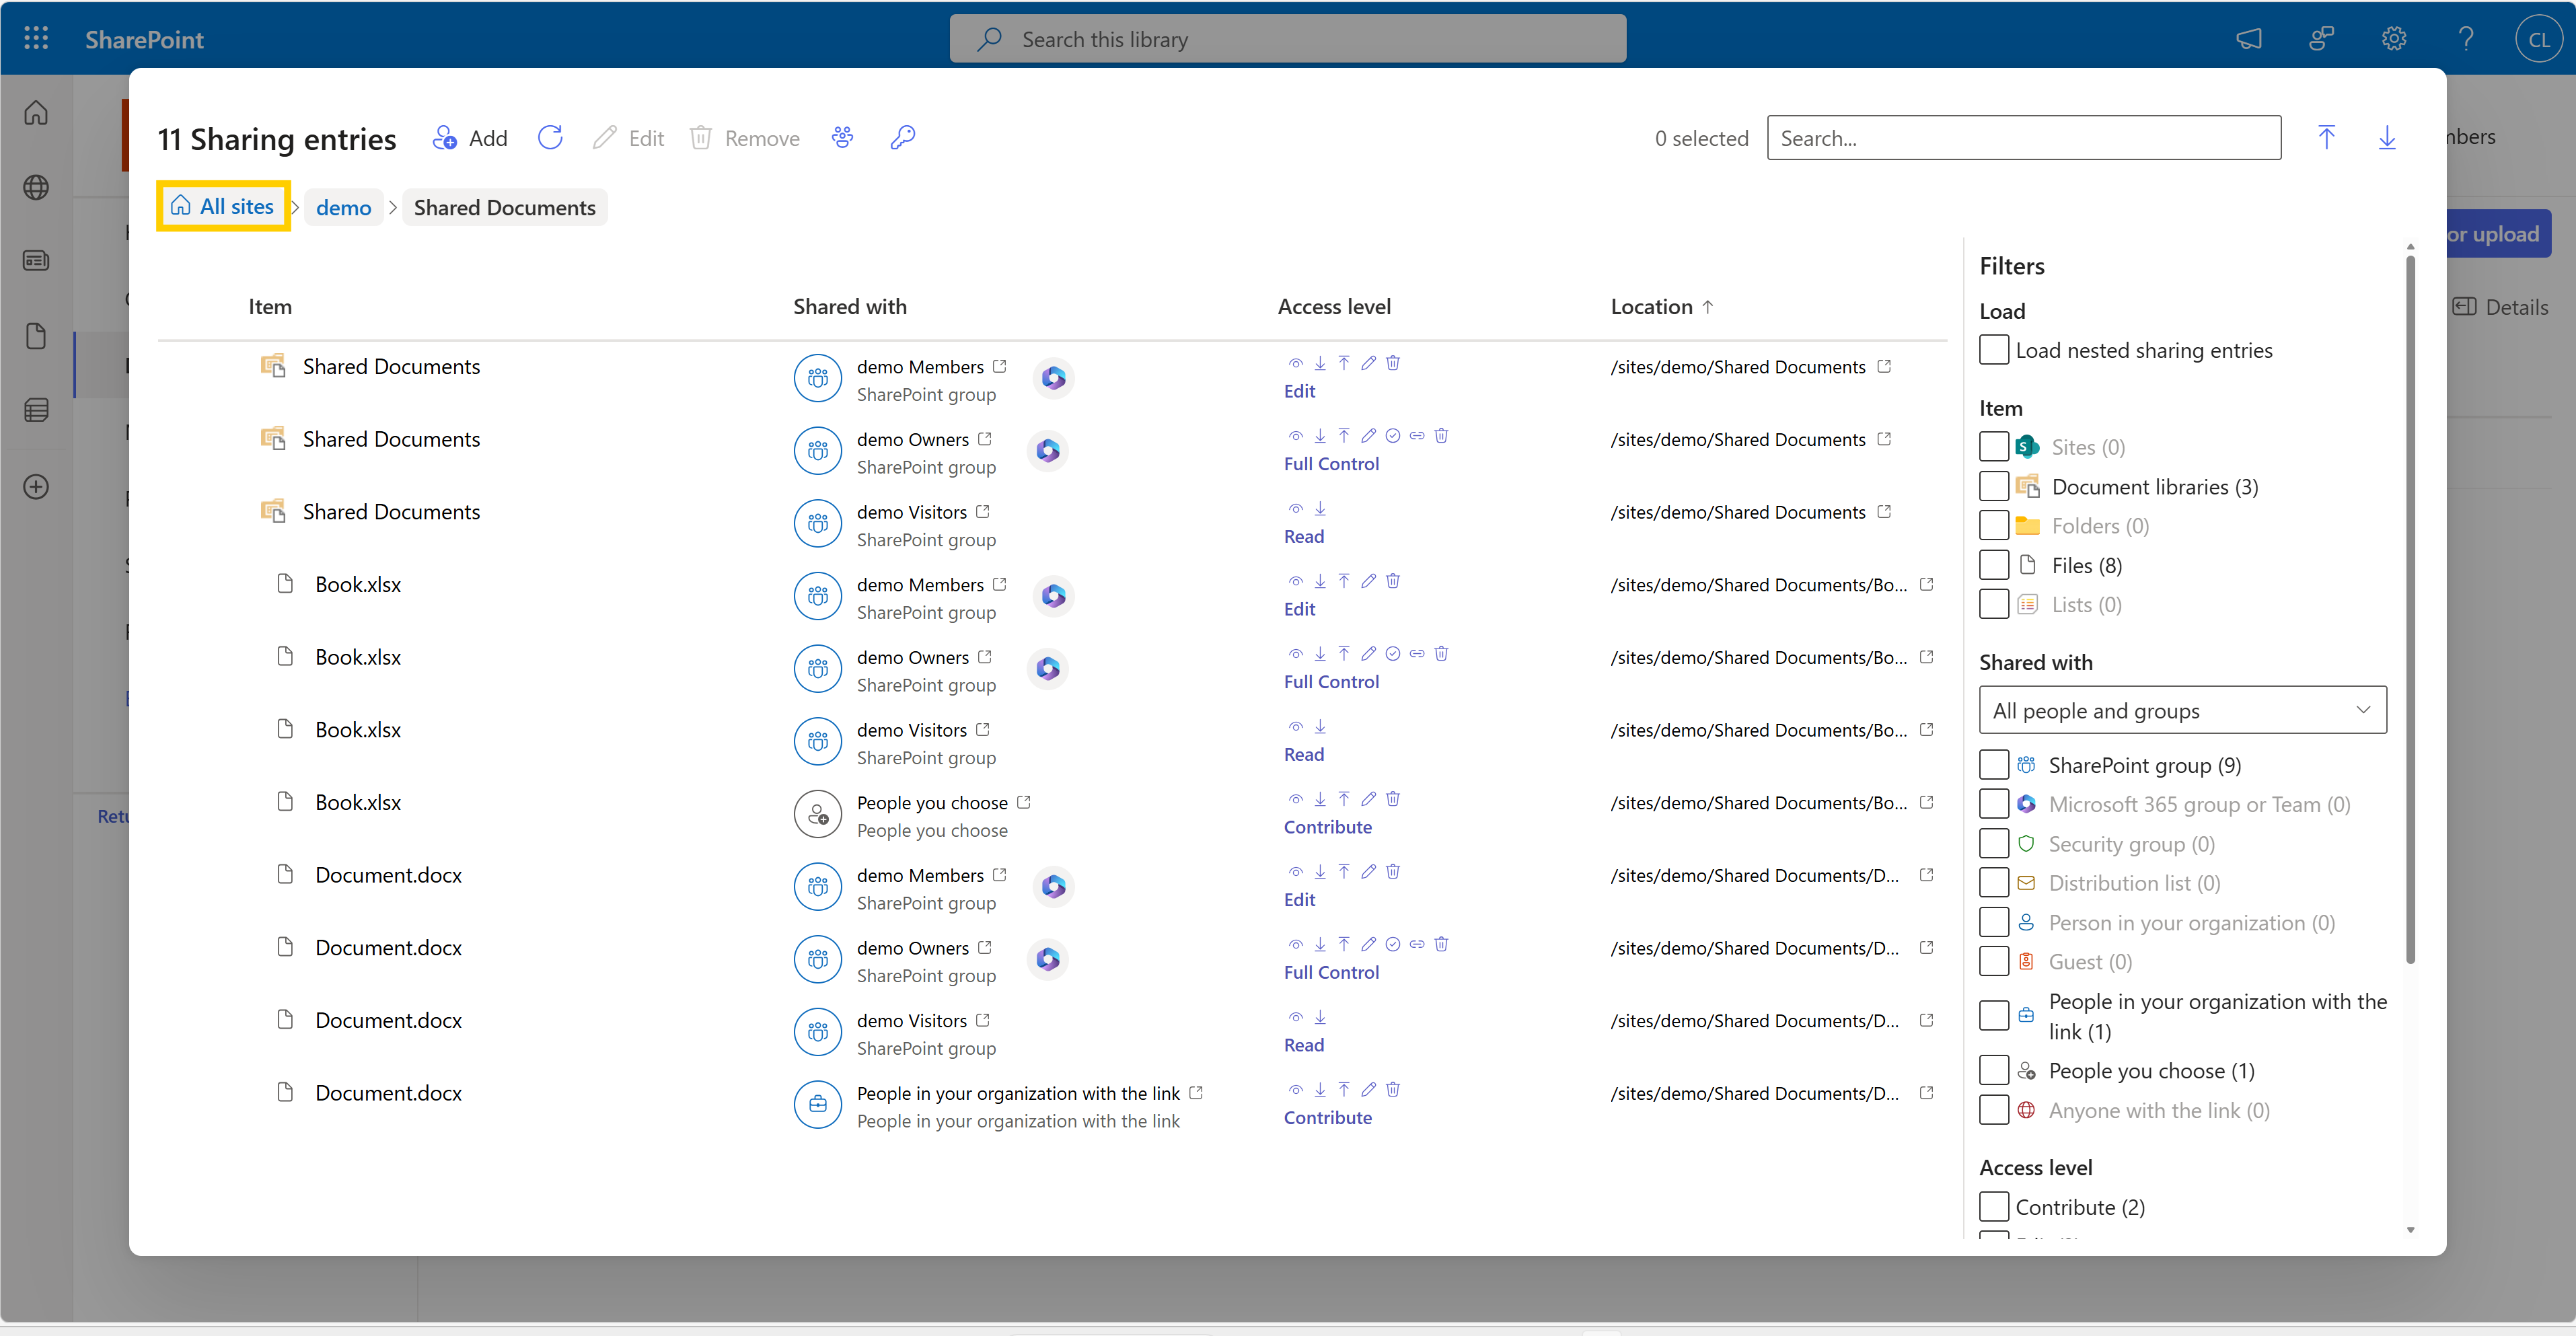The width and height of the screenshot is (2576, 1336).
Task: Check the SharePoint group (9) filter
Action: [x=1995, y=764]
